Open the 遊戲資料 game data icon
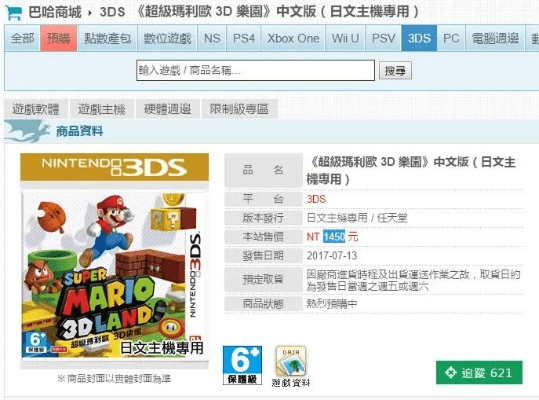 291,366
